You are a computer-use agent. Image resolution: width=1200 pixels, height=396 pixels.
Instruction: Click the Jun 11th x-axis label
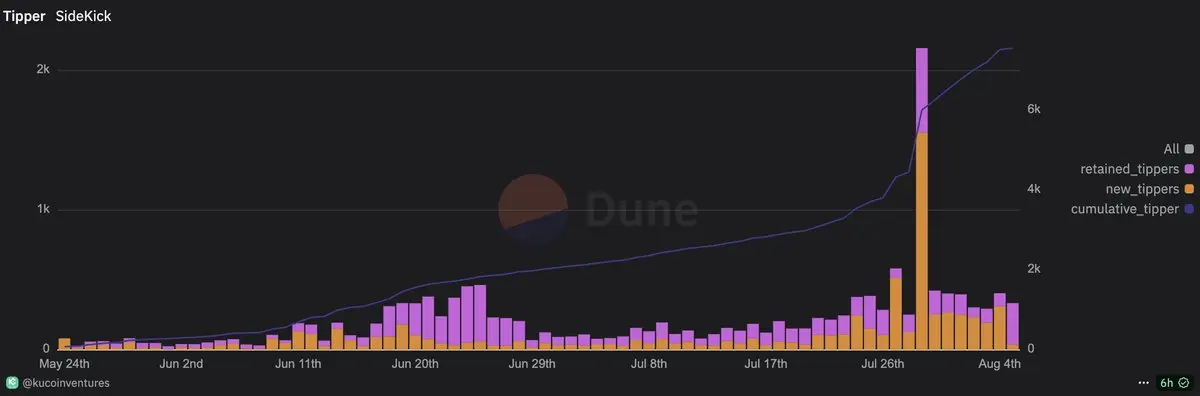point(298,363)
